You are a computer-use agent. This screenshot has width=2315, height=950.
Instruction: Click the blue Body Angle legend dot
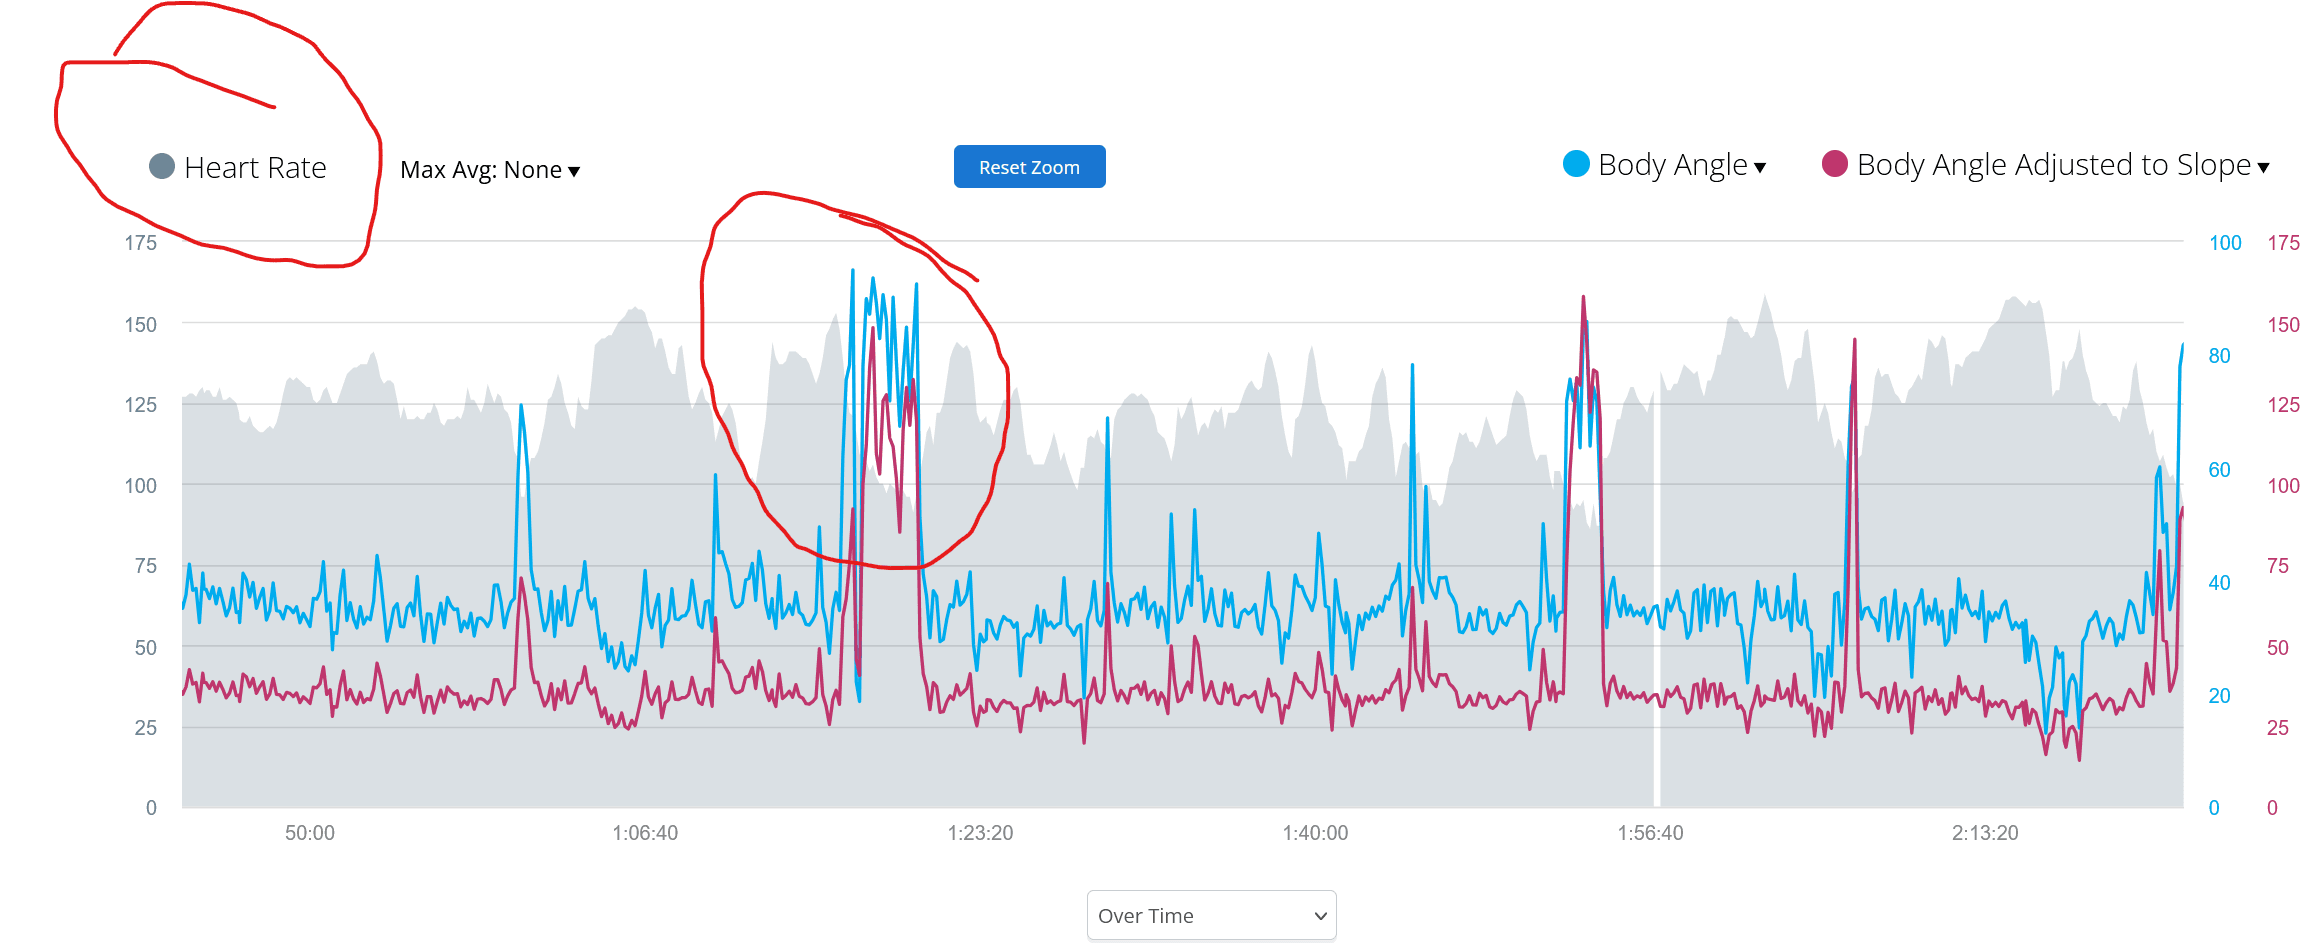[1576, 164]
